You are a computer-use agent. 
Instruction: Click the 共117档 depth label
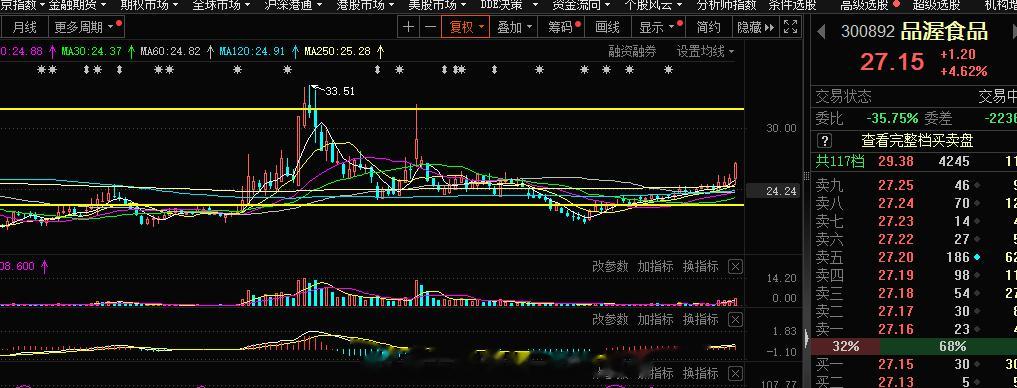click(840, 162)
